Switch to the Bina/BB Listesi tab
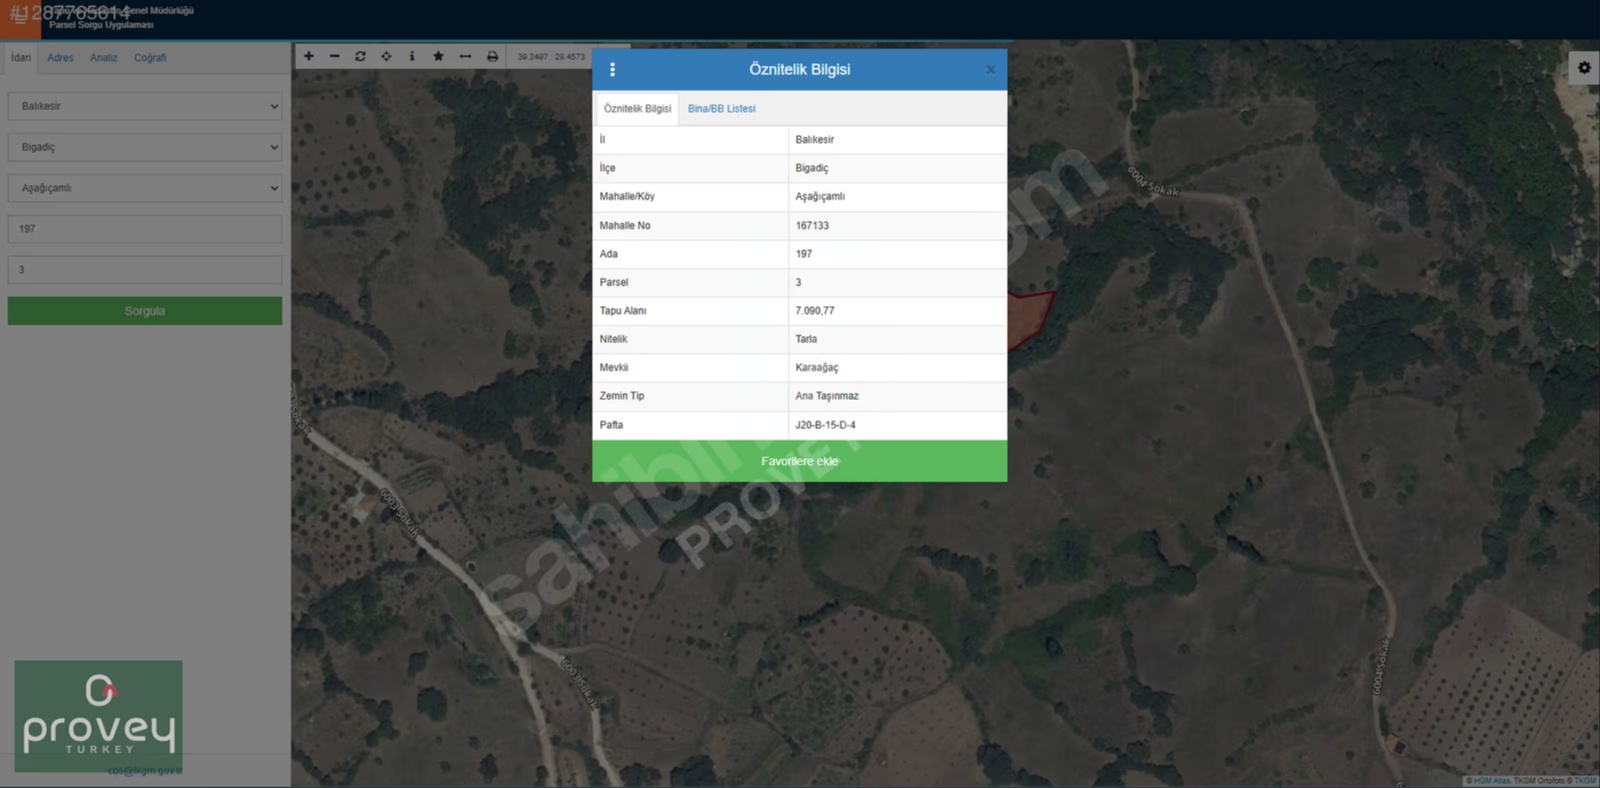 pyautogui.click(x=721, y=109)
